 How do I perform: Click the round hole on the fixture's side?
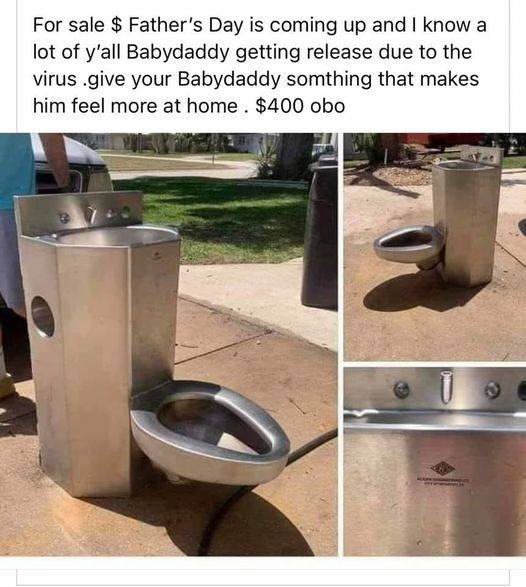point(42,317)
